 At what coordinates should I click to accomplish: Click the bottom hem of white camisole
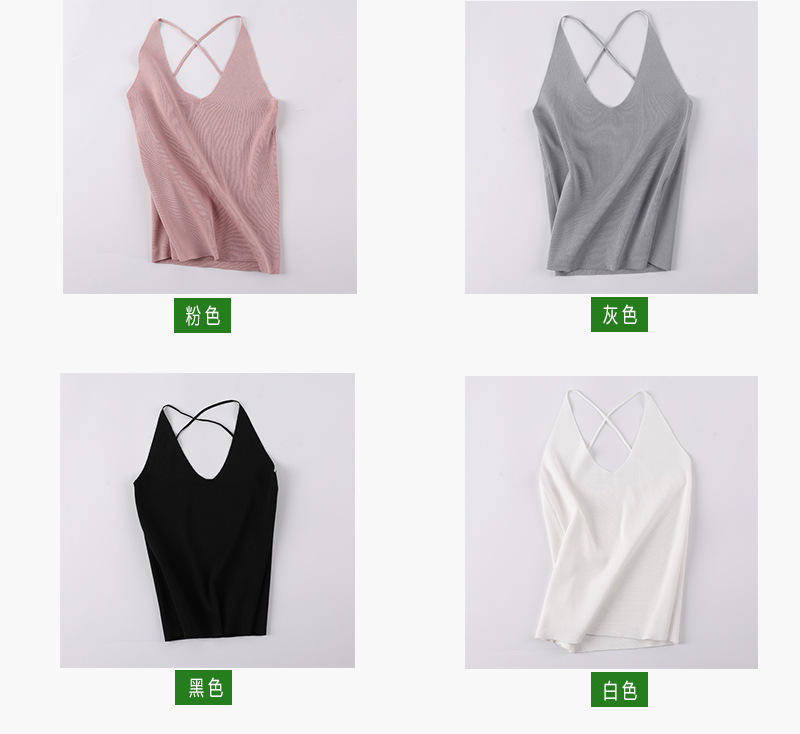619,644
